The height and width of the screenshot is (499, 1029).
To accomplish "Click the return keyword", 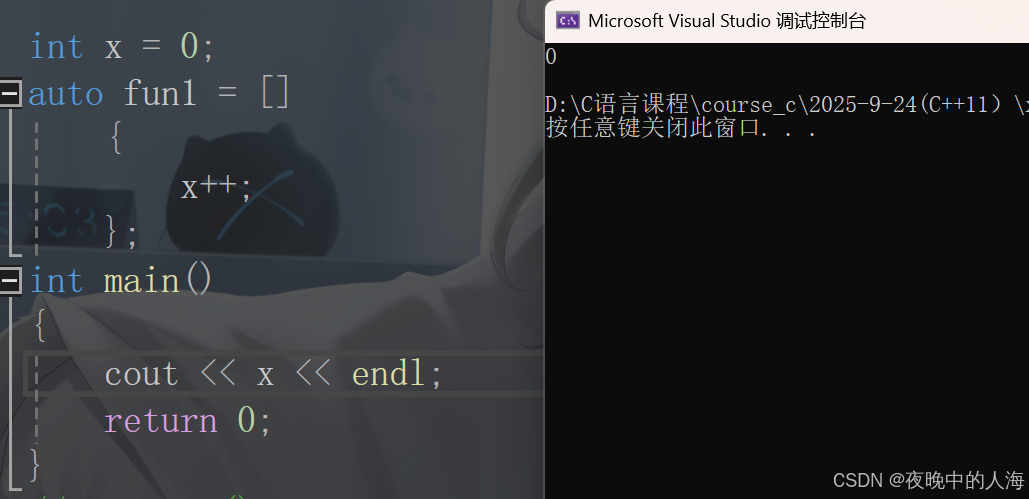I will pyautogui.click(x=161, y=421).
